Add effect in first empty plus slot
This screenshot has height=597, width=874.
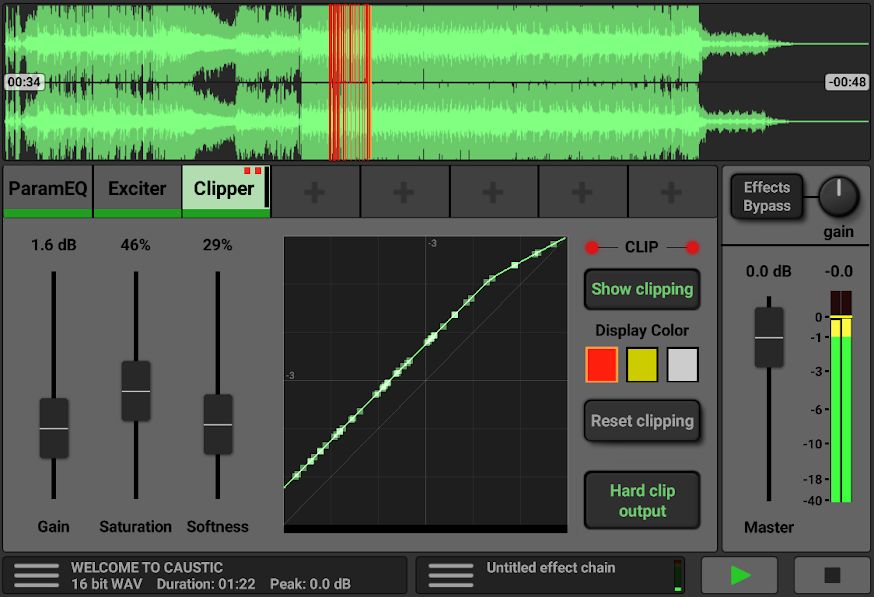tap(315, 192)
